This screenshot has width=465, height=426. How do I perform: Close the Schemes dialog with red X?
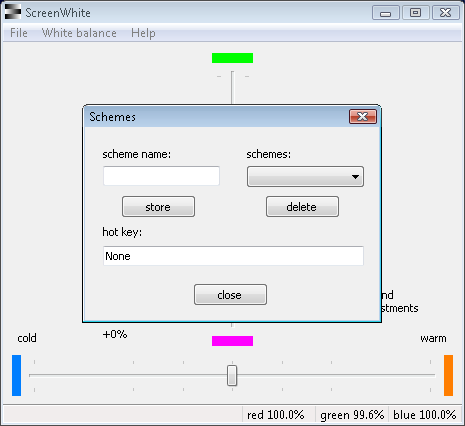coord(363,116)
